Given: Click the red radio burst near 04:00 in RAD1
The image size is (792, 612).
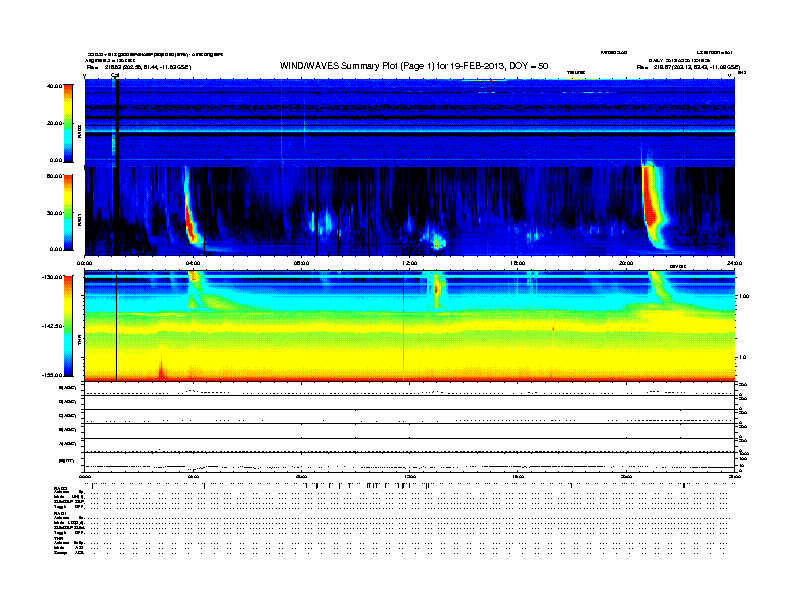Looking at the screenshot, I should (x=190, y=220).
